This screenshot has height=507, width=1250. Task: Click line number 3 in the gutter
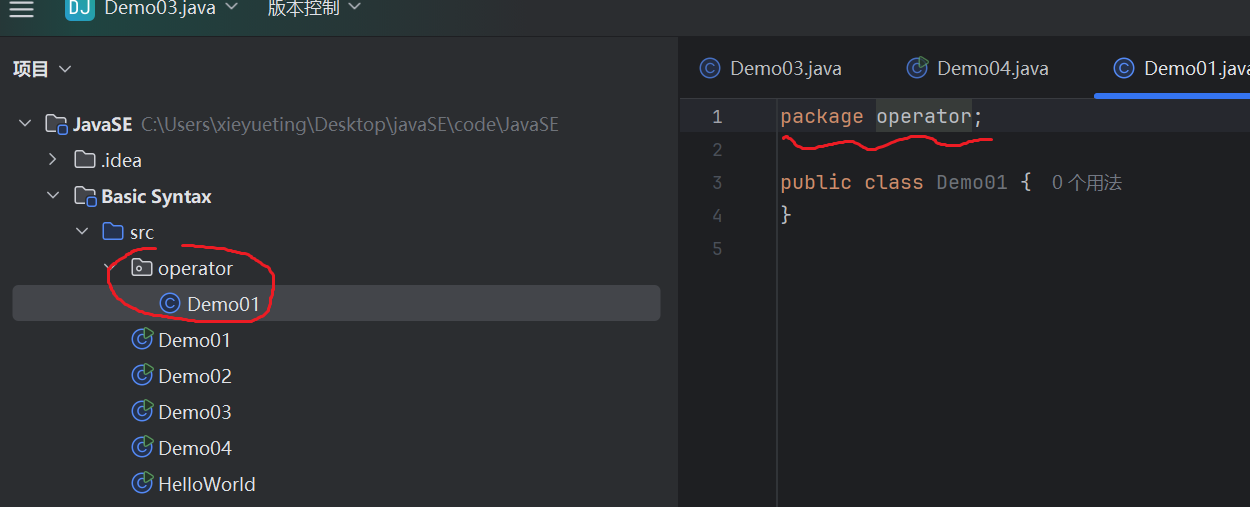[716, 183]
